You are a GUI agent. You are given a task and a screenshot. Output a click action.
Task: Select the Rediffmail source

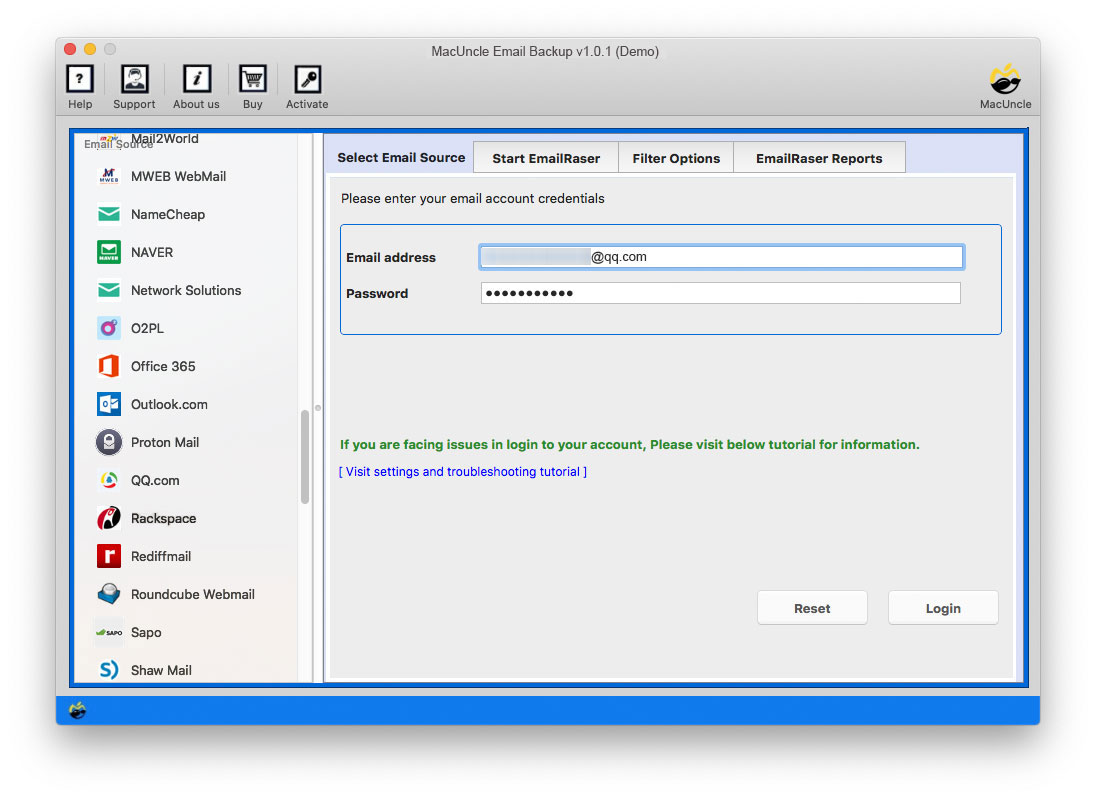(161, 556)
